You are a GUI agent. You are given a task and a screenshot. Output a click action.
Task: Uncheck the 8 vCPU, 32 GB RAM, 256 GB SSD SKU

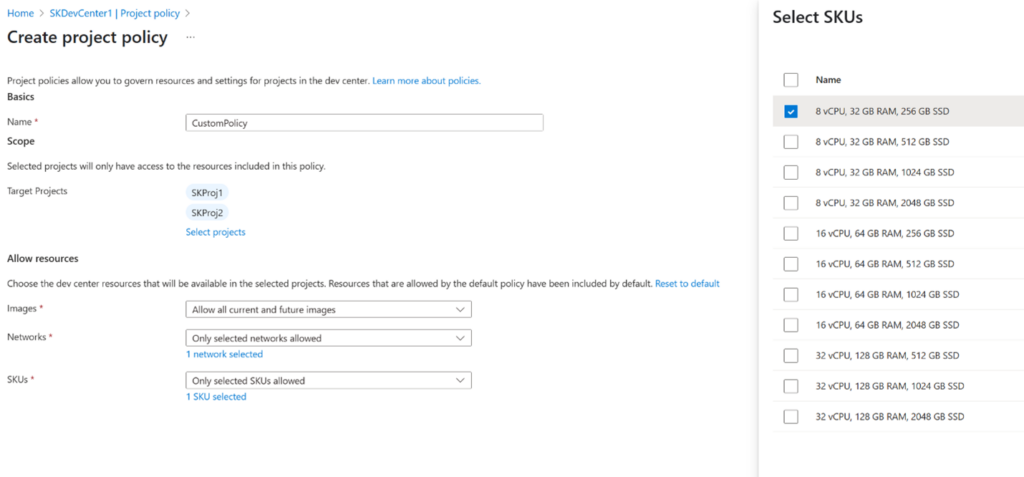pos(791,111)
